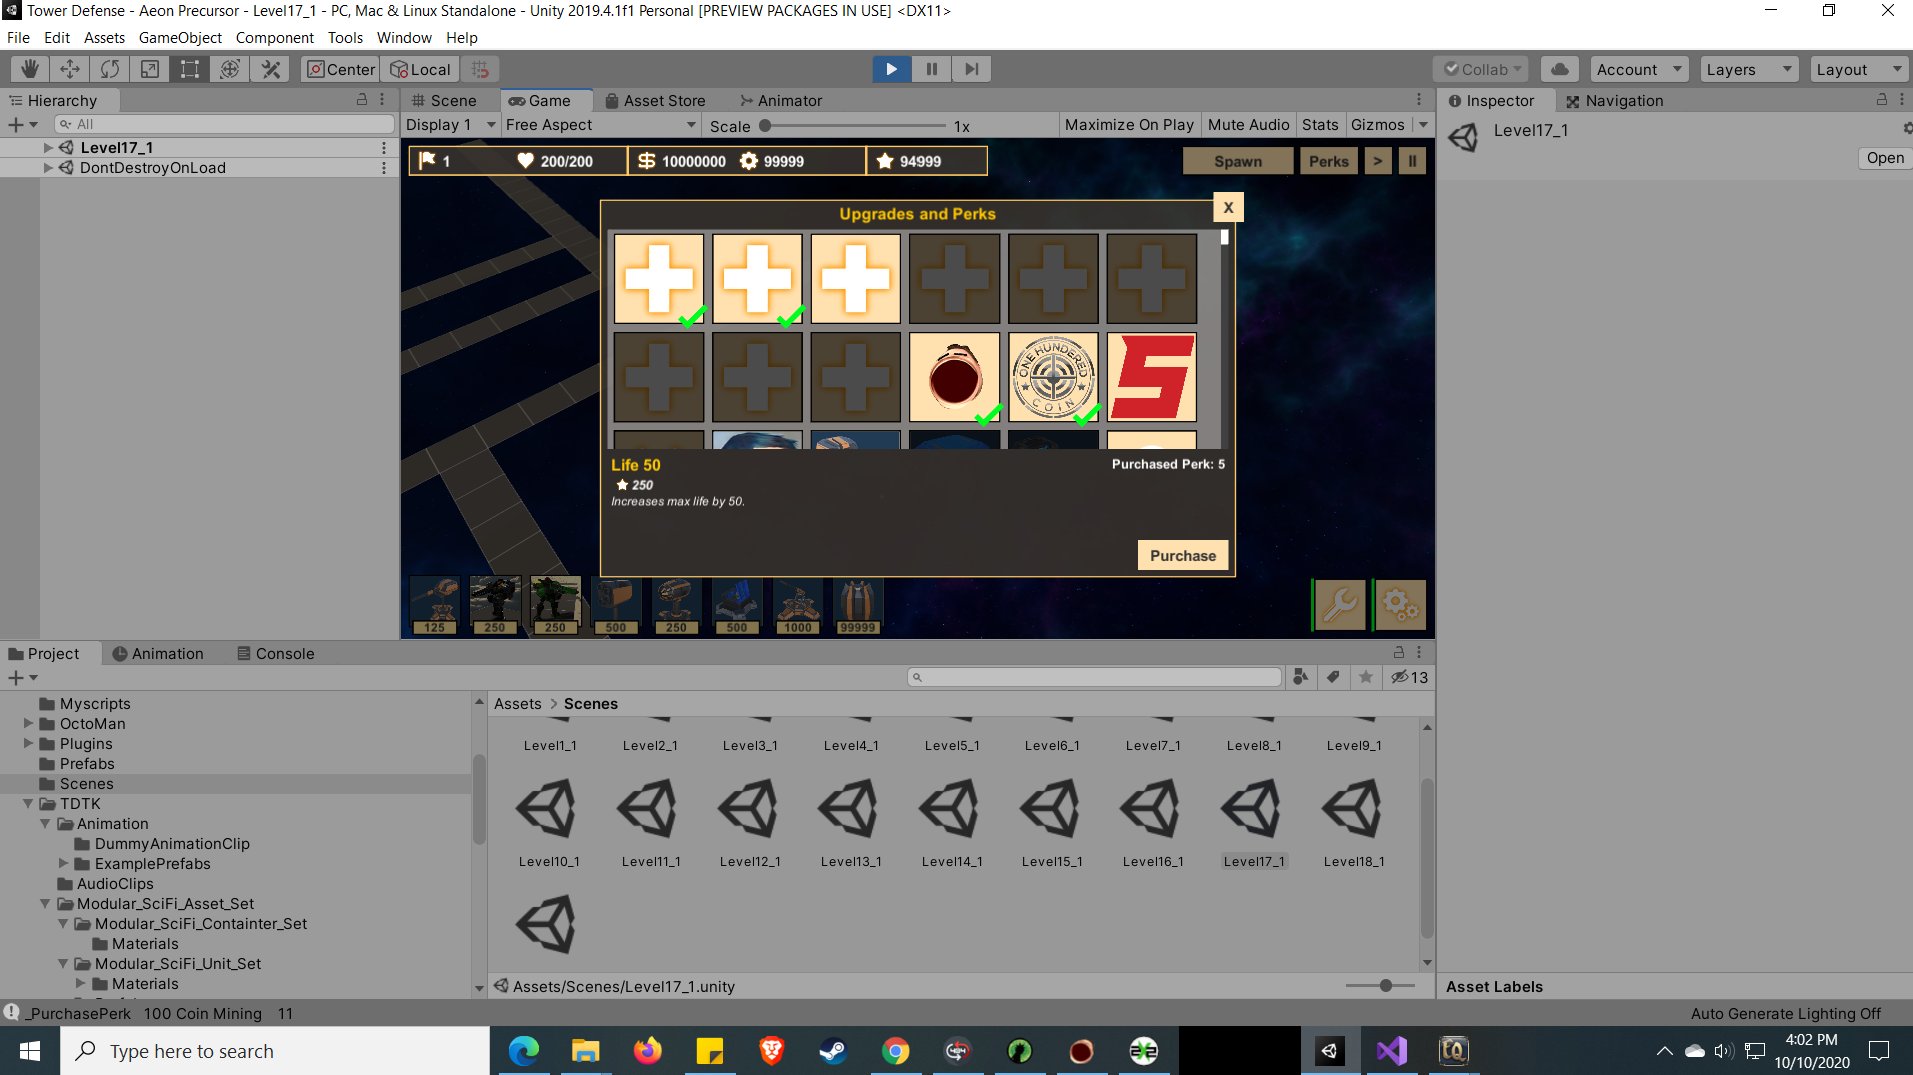Open Layers dropdown
The image size is (1913, 1075).
pos(1749,69)
